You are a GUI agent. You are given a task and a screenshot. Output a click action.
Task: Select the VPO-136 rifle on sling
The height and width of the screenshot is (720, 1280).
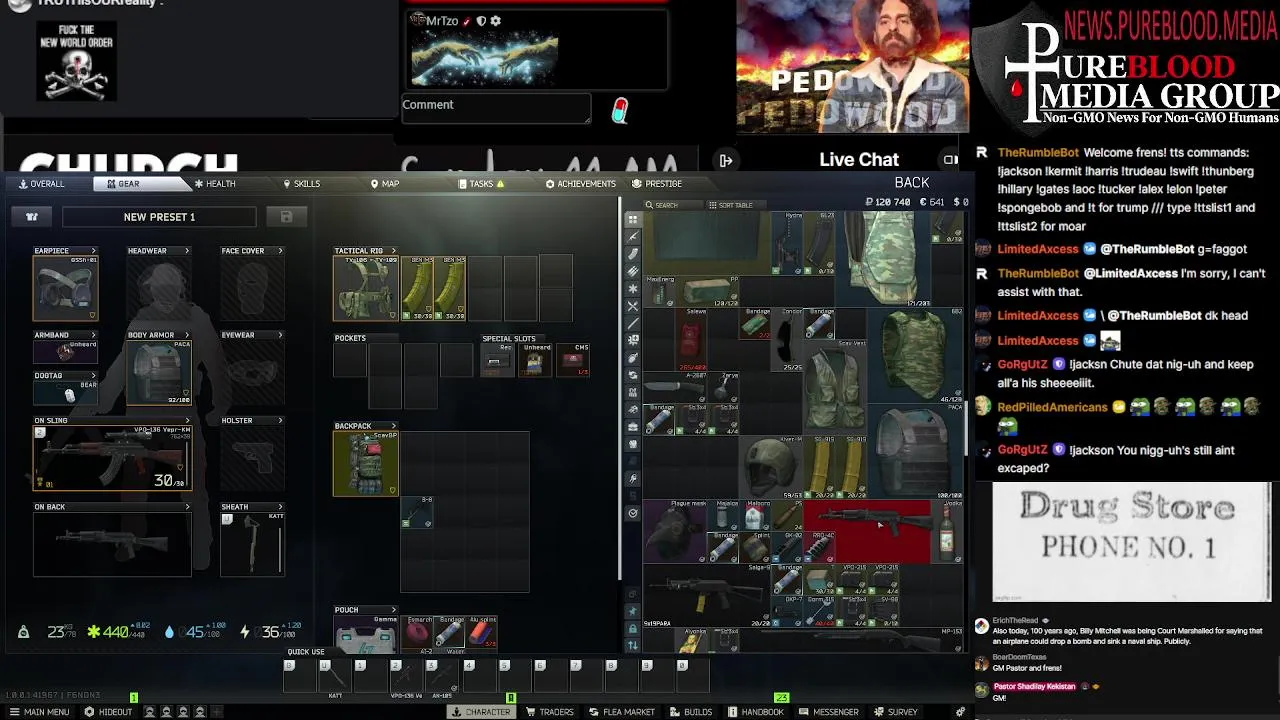112,458
